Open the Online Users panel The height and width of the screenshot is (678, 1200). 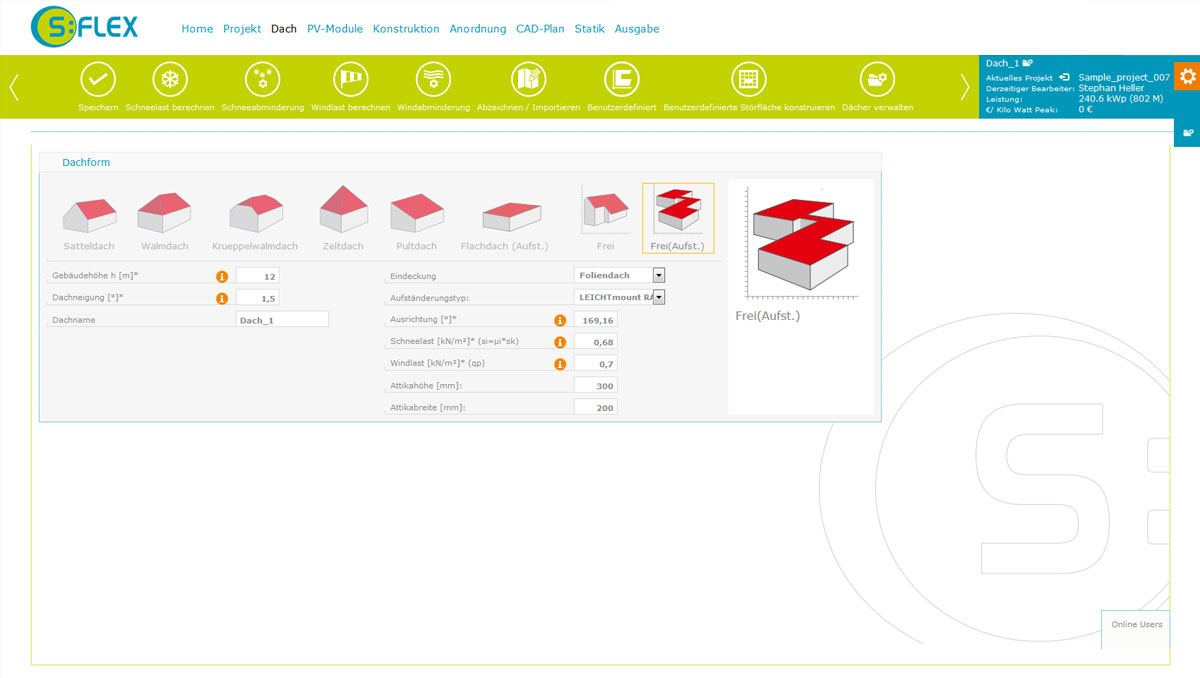[1136, 624]
